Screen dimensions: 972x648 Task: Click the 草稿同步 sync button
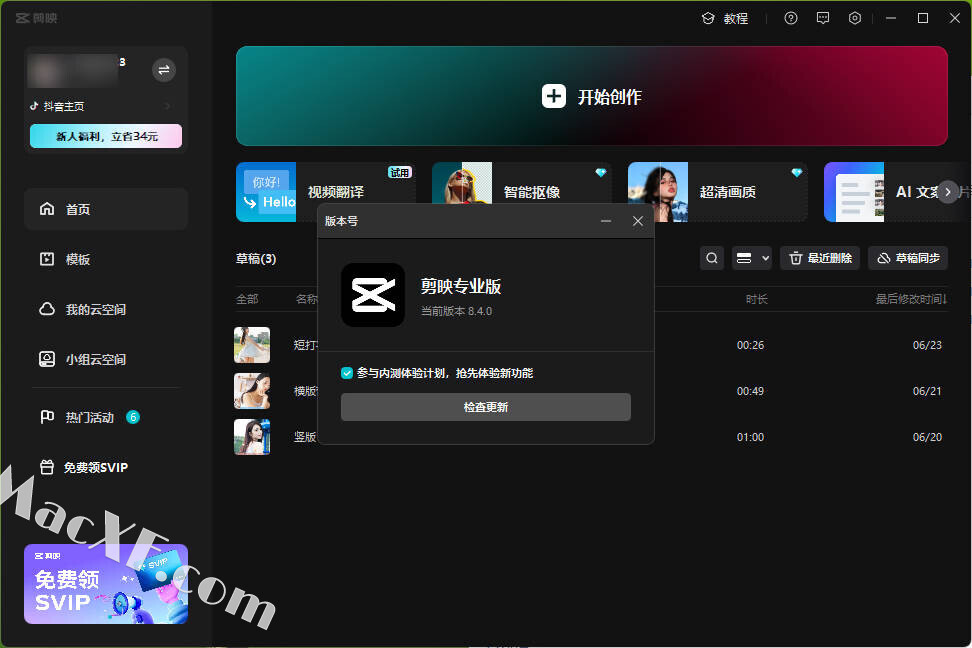click(x=908, y=258)
